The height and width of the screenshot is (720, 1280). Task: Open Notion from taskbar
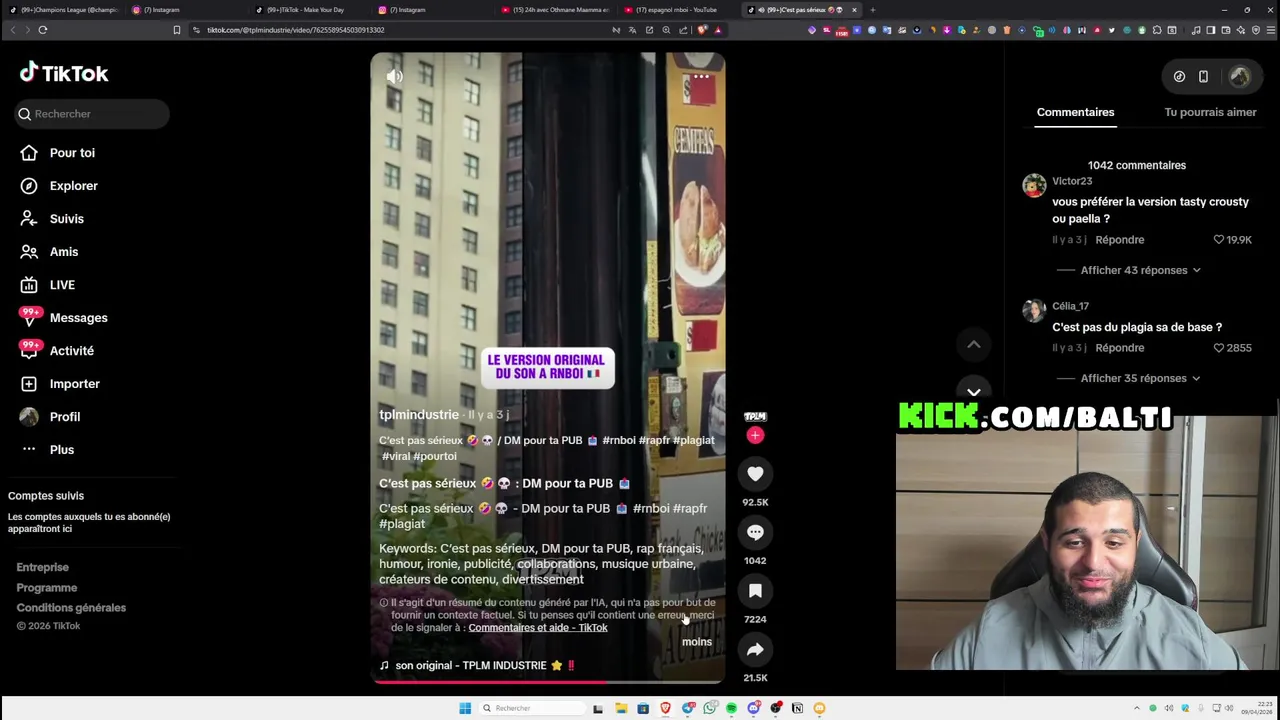coord(797,708)
